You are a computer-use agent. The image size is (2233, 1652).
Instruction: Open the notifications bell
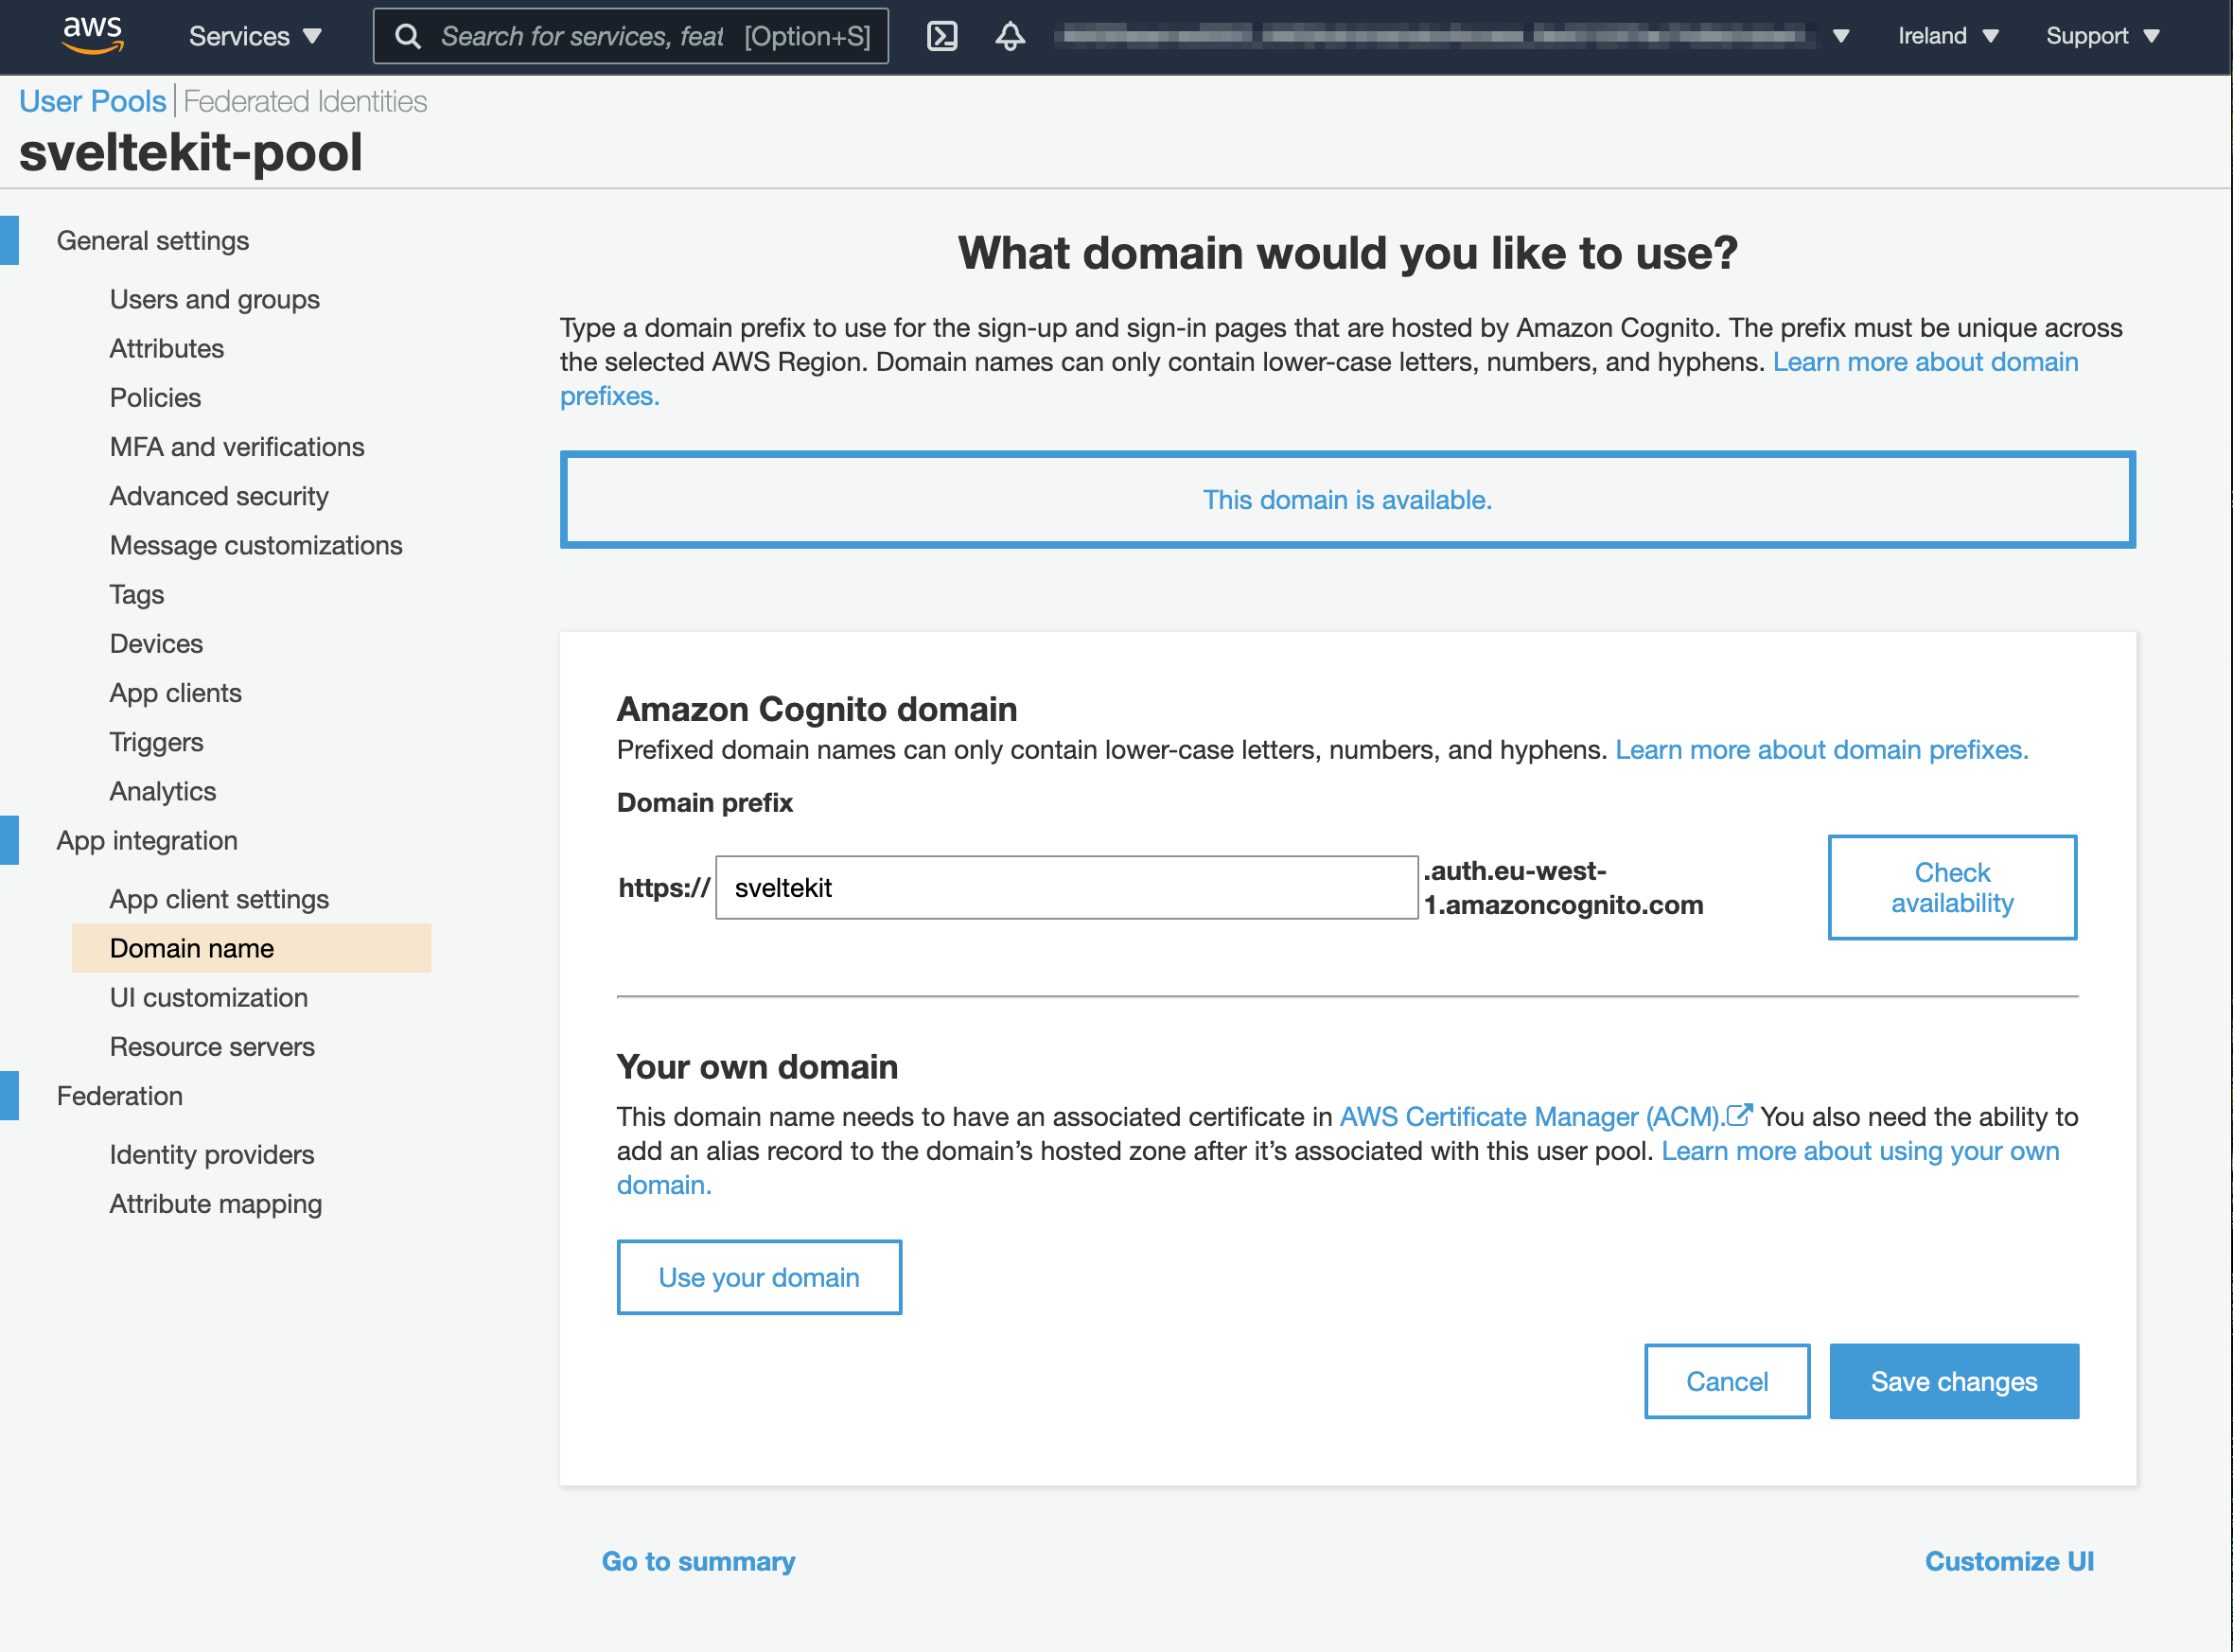coord(1009,35)
